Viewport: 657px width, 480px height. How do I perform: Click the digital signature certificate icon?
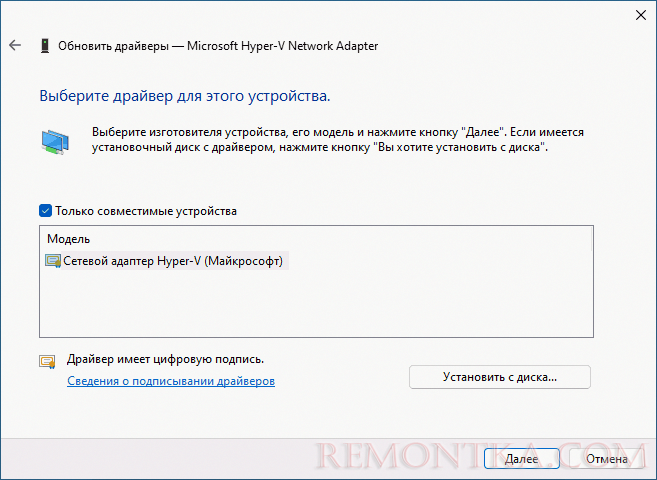tap(47, 361)
